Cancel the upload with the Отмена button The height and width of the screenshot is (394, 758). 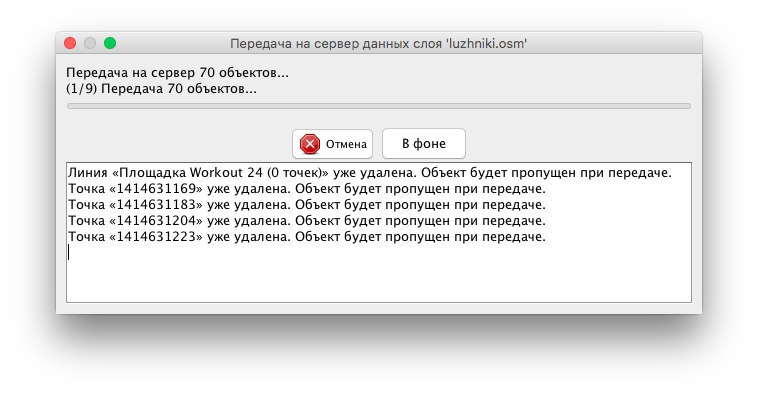click(x=332, y=144)
